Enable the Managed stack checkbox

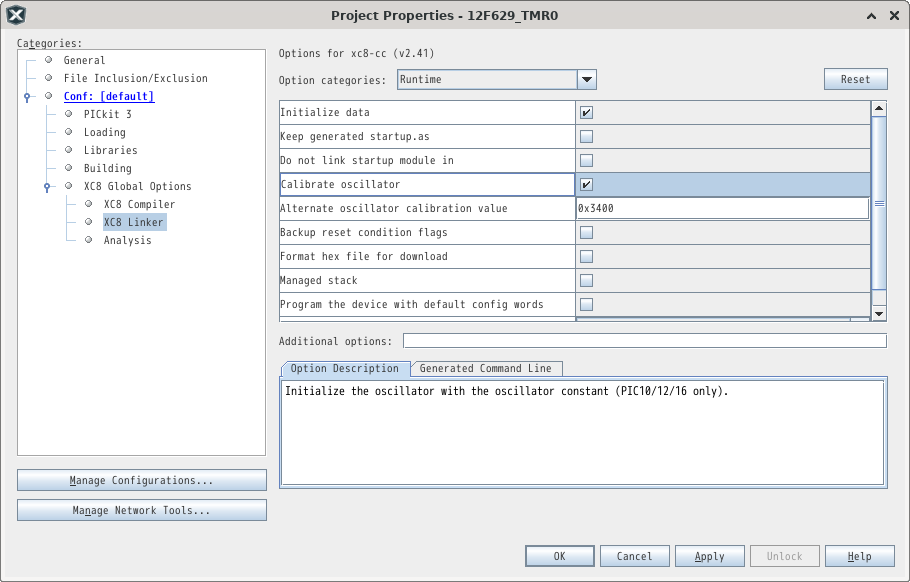pyautogui.click(x=587, y=280)
